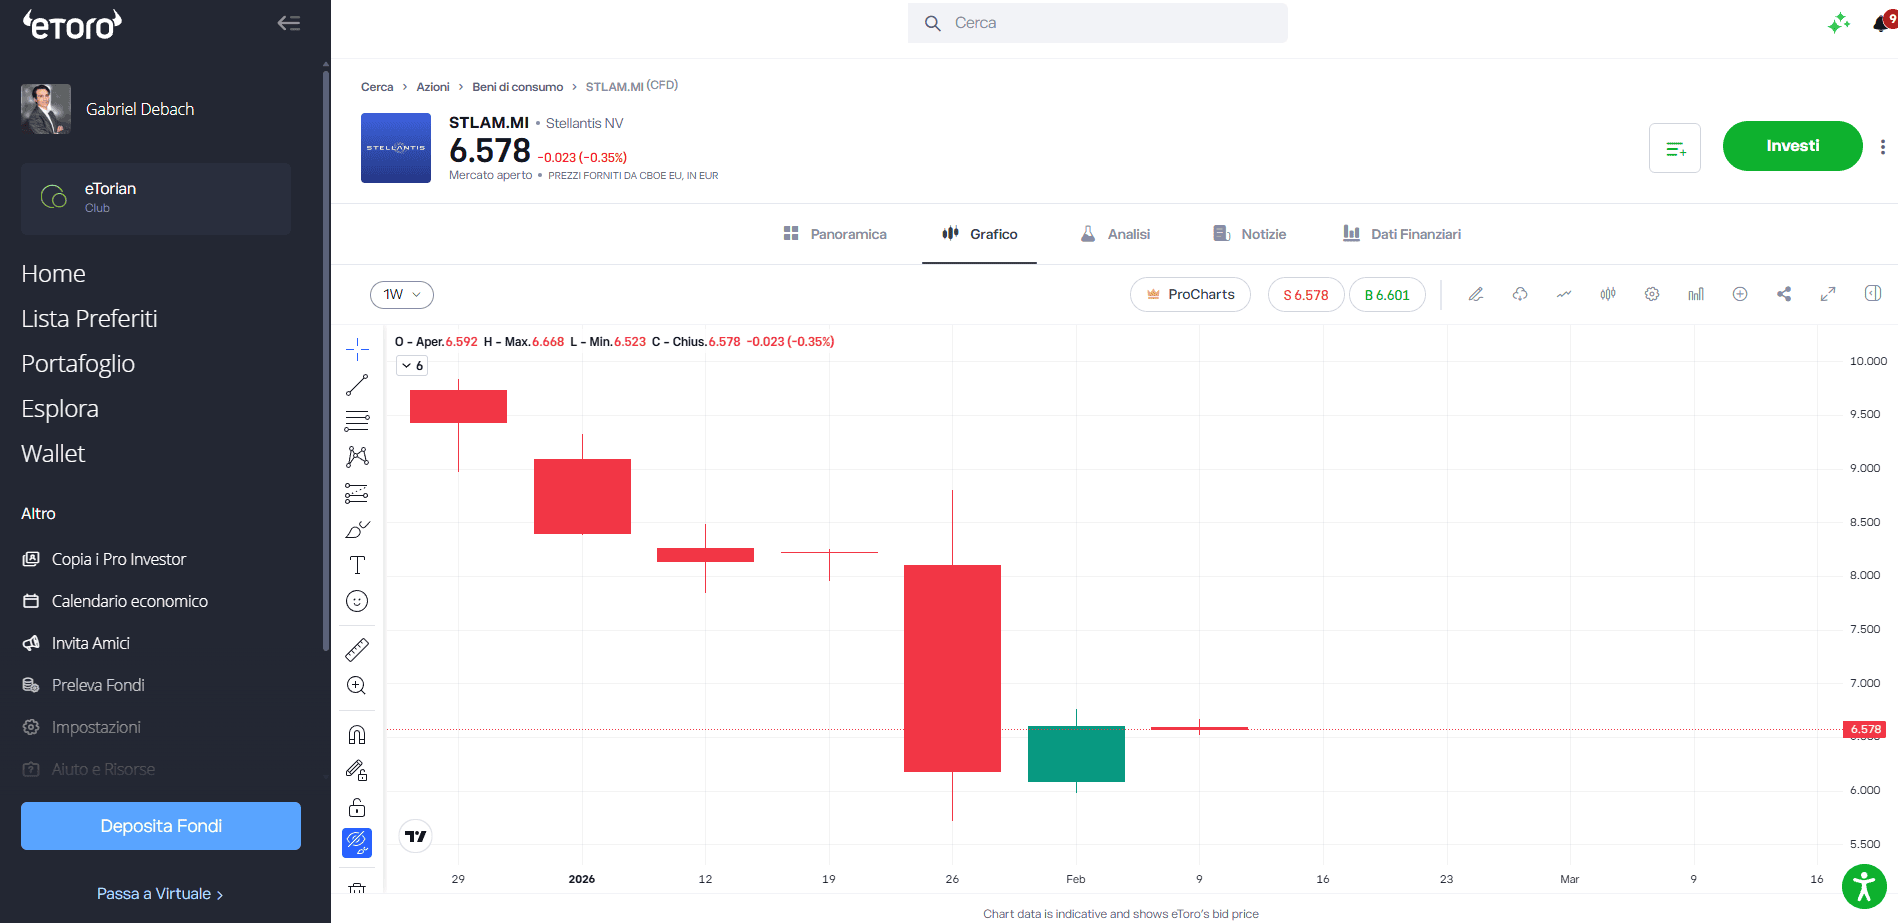Image resolution: width=1898 pixels, height=923 pixels.
Task: Open the chart share icon
Action: pyautogui.click(x=1784, y=294)
